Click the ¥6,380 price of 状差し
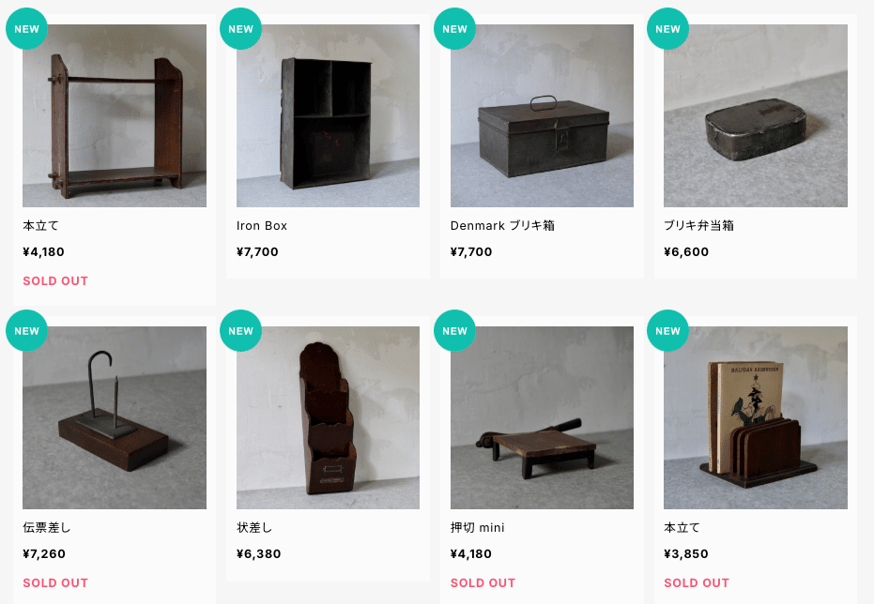The image size is (874, 604). (259, 554)
